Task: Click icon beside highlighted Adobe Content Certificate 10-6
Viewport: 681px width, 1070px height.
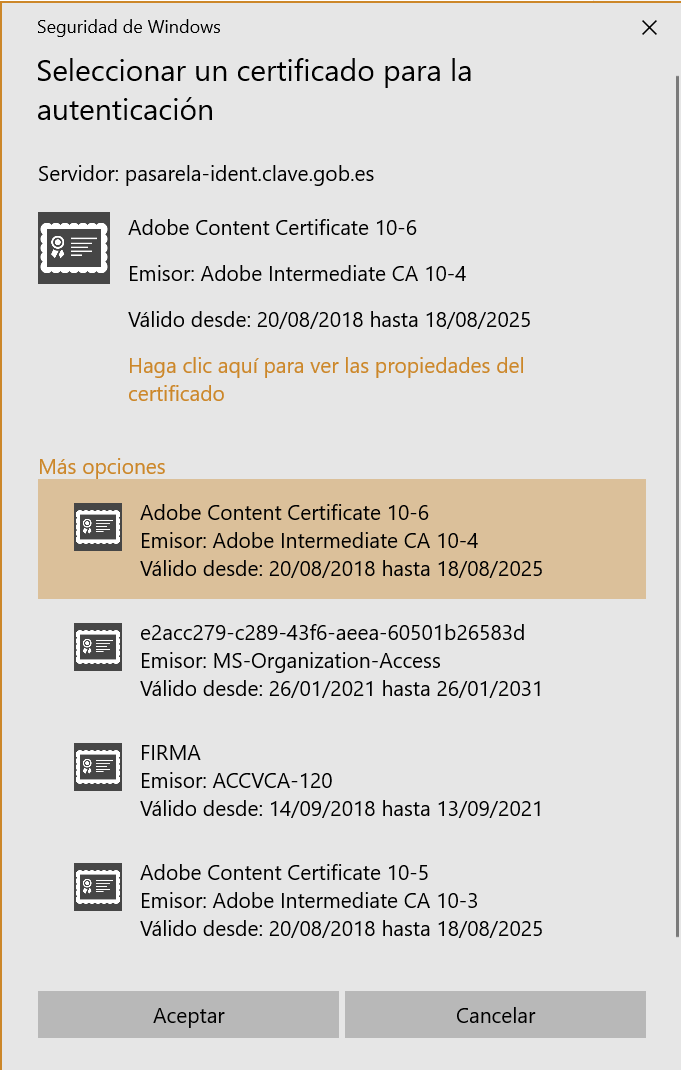Action: pyautogui.click(x=98, y=526)
